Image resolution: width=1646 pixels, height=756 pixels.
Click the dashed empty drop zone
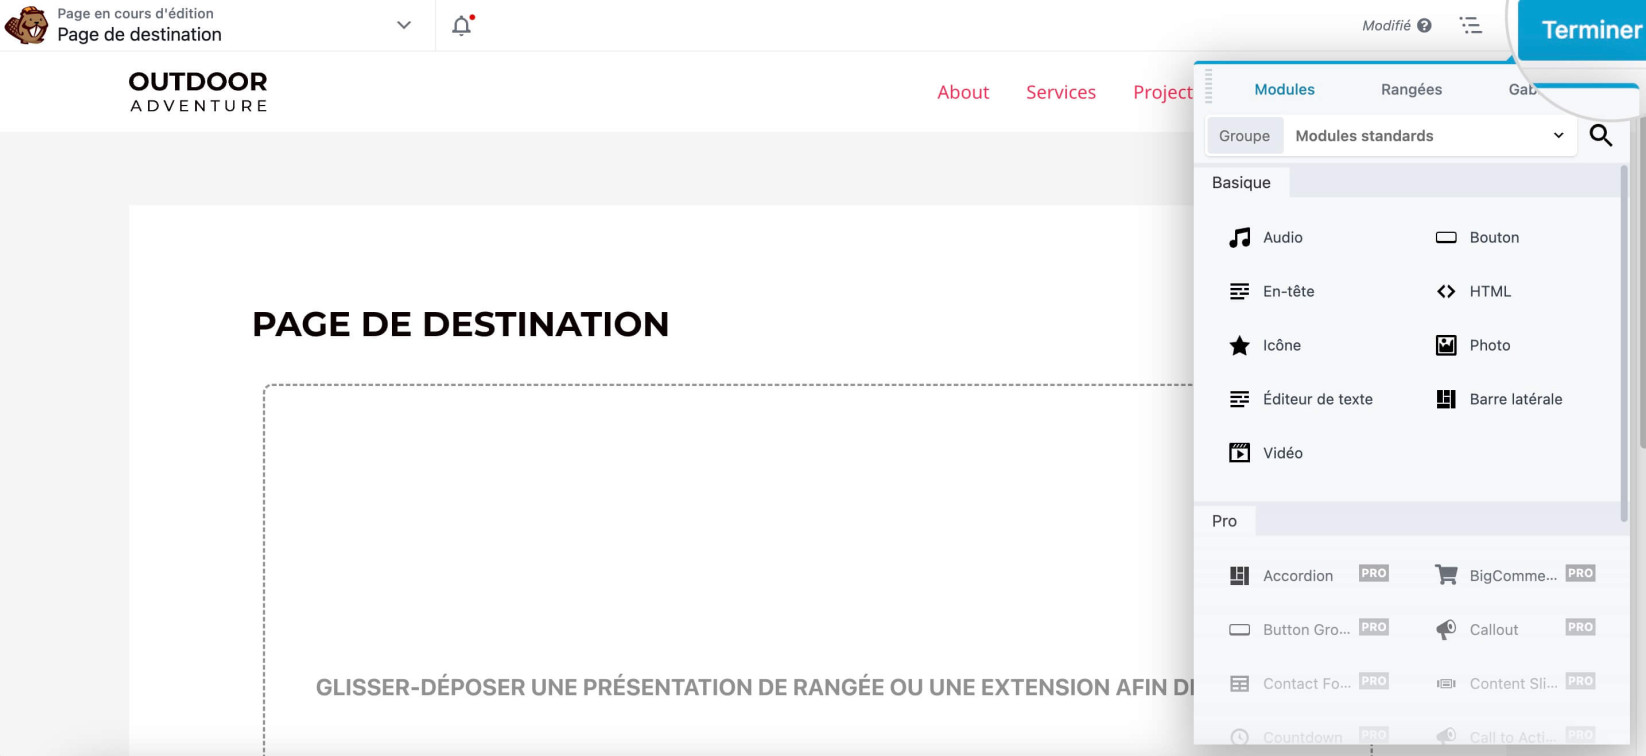tap(728, 570)
